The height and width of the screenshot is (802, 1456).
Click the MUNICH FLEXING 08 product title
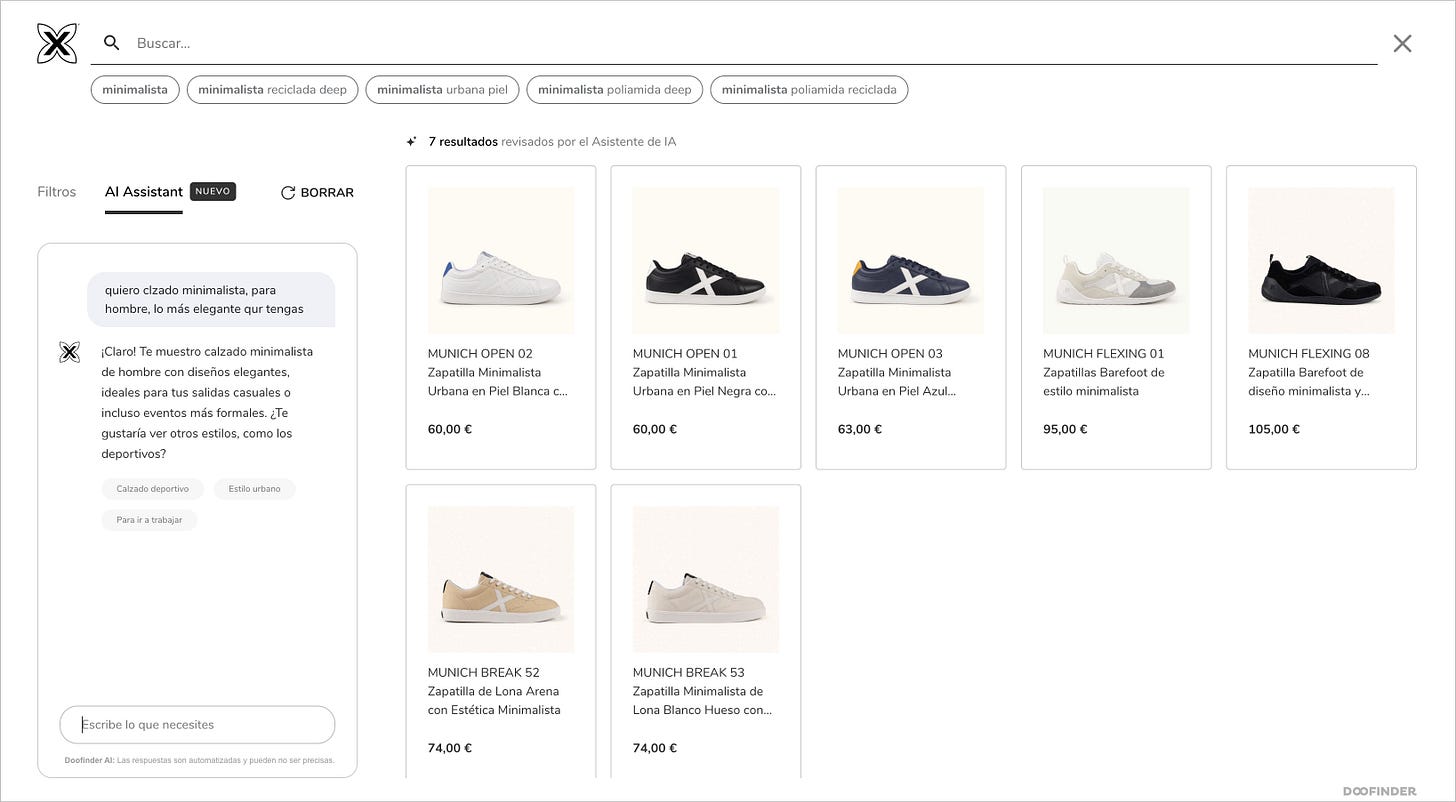coord(1309,372)
